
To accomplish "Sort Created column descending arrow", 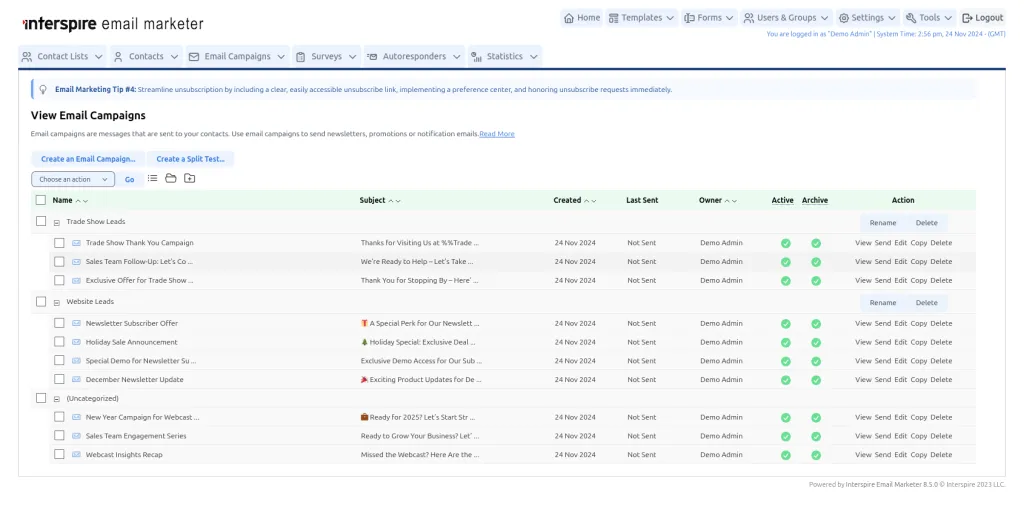I will coord(593,201).
